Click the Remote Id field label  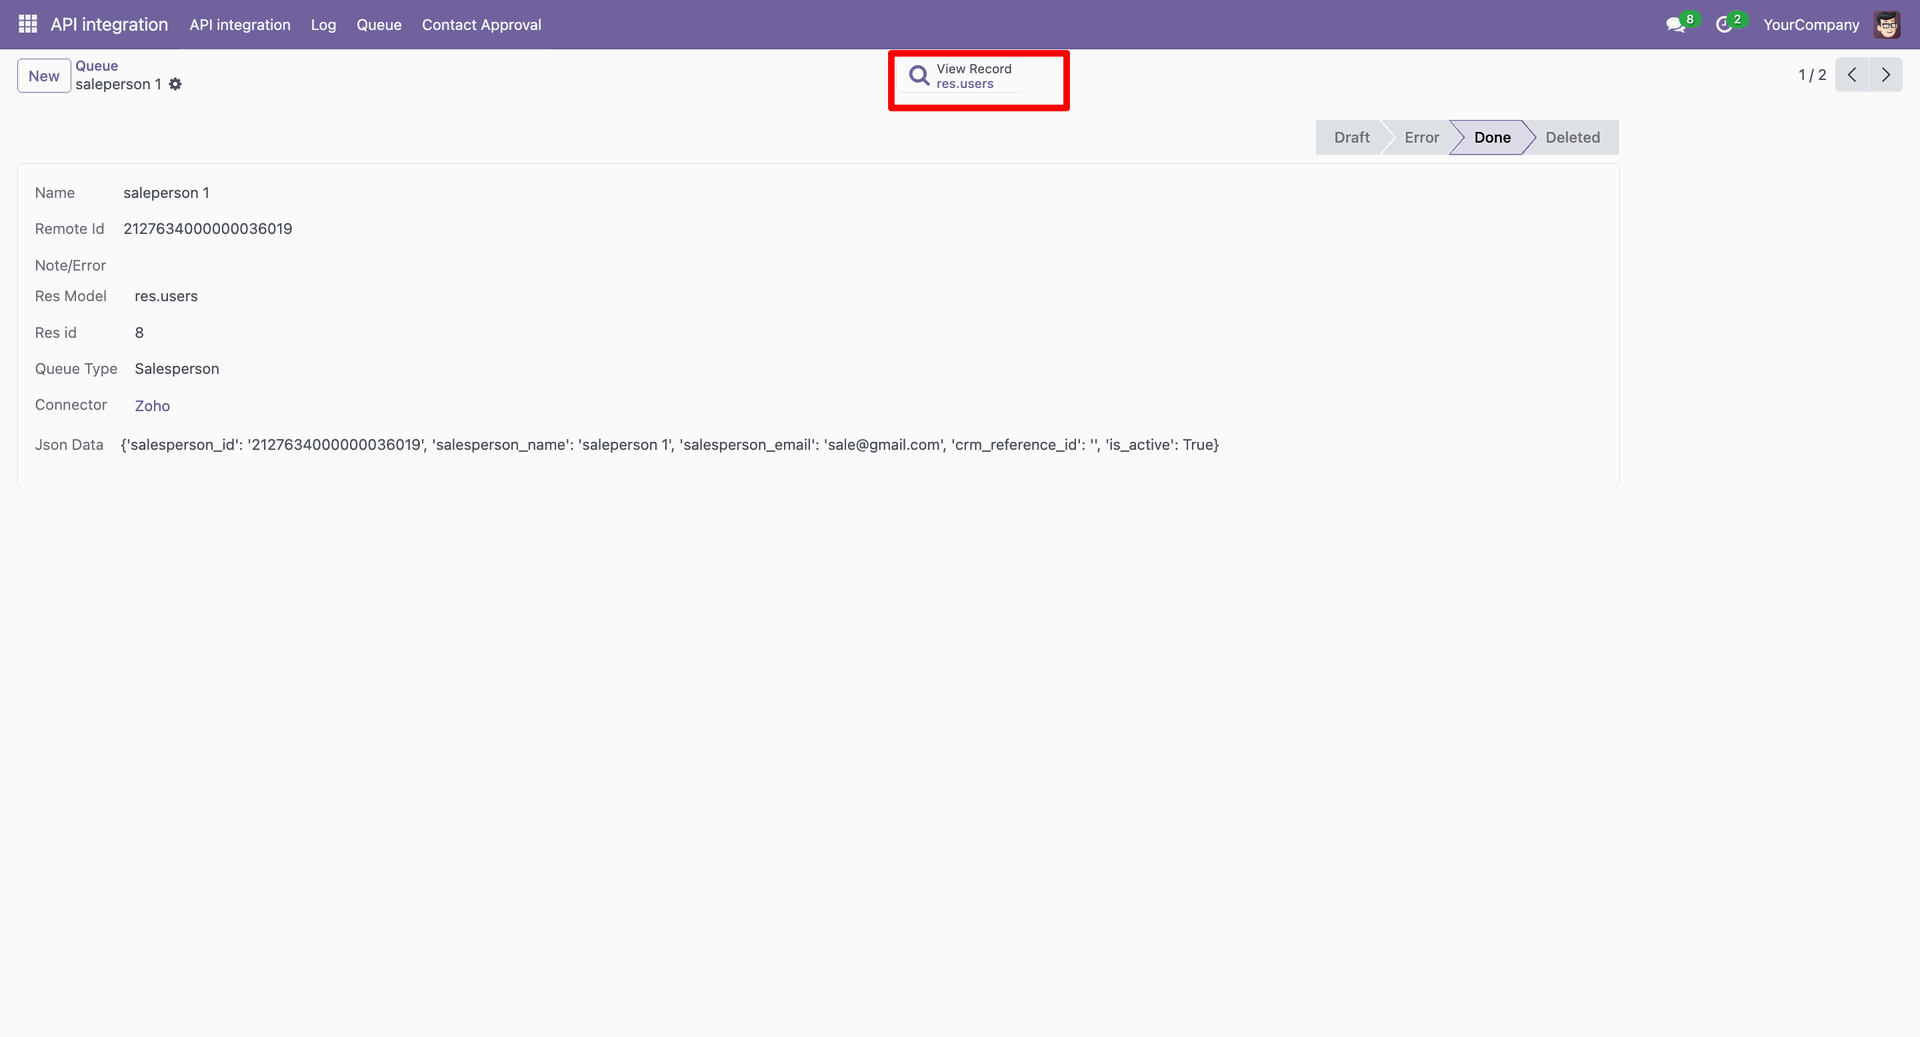(69, 229)
